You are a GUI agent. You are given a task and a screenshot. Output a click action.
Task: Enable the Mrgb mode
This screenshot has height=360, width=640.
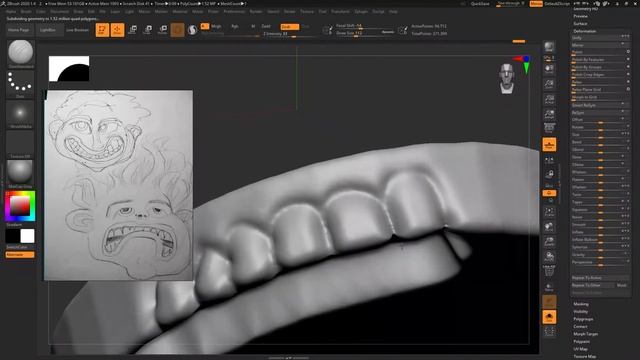216,26
